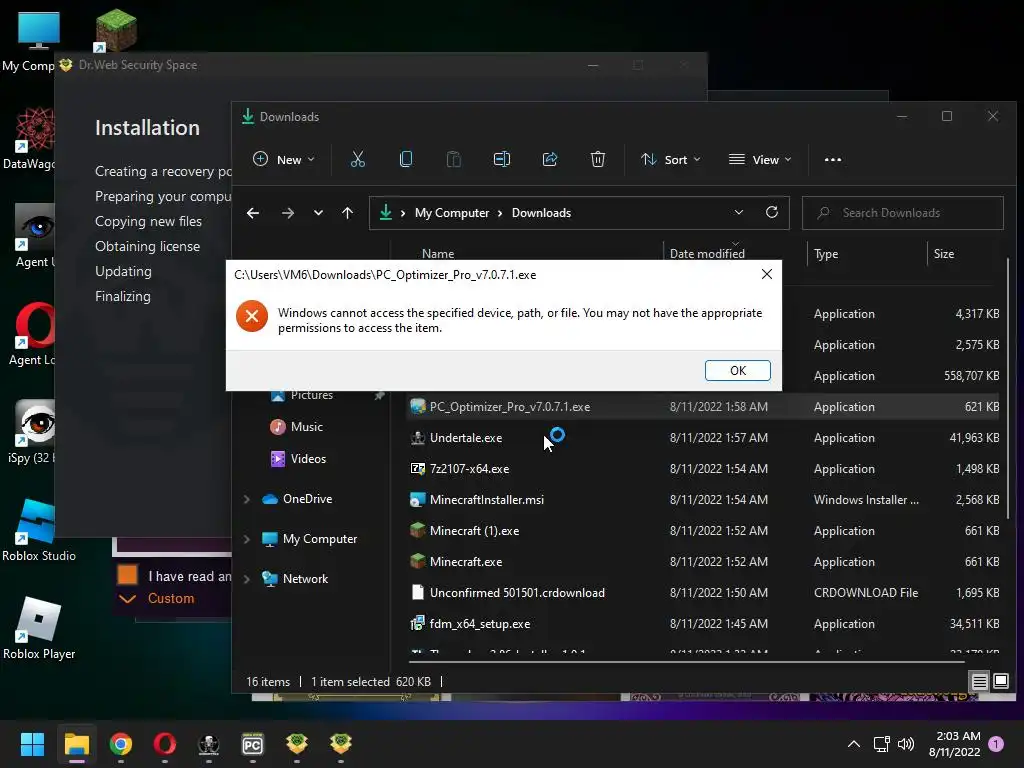Select Unconfirmed 501501.crdownload file

pos(704,593)
